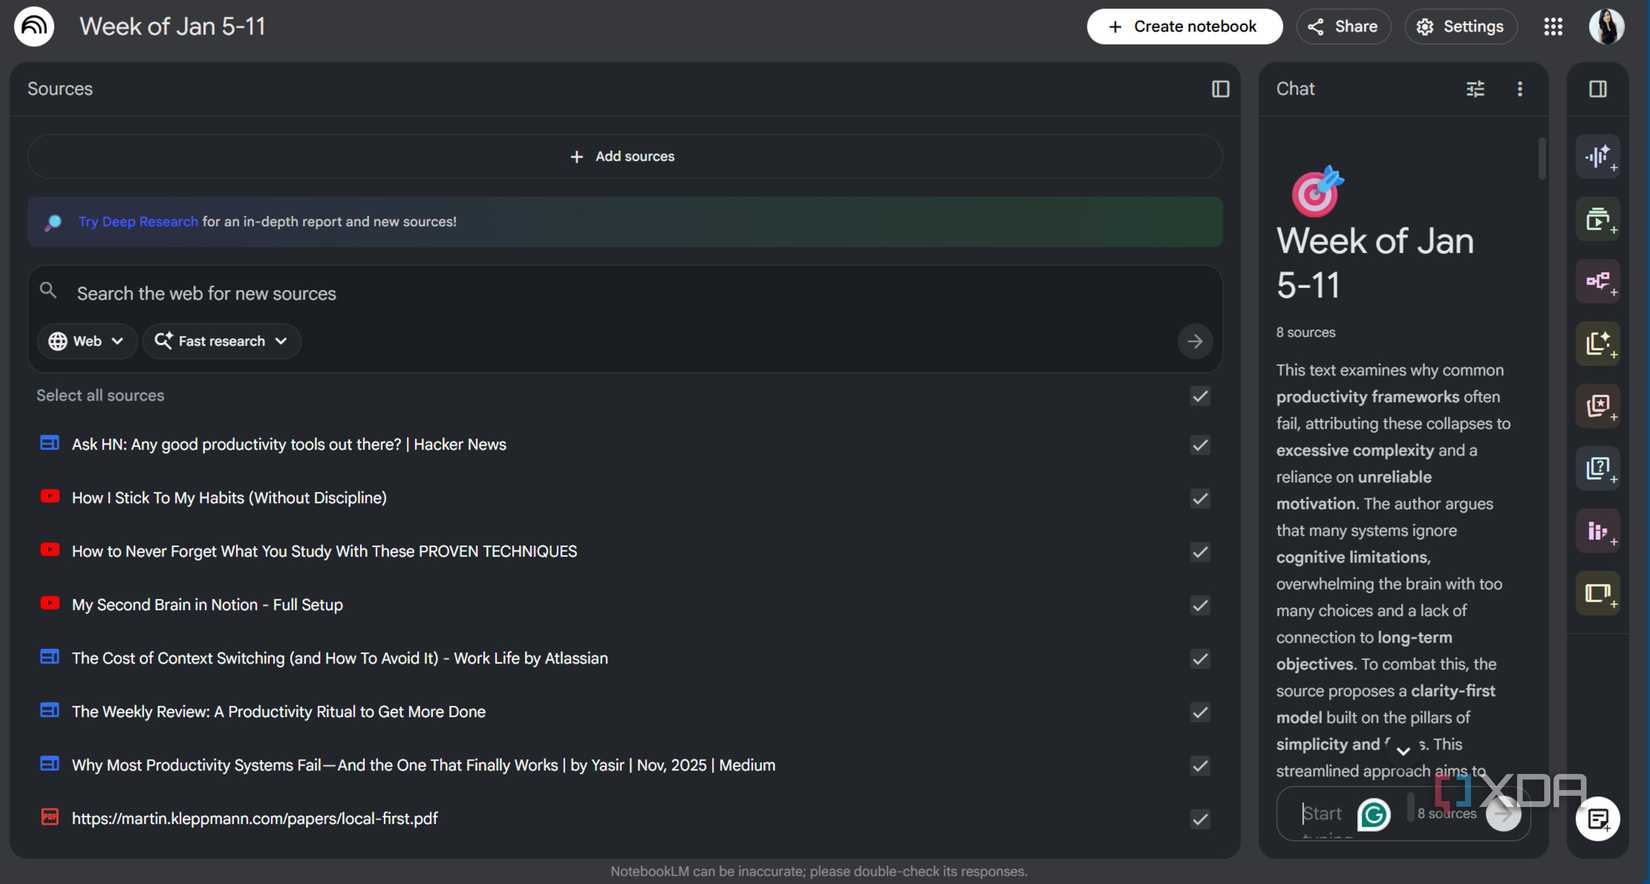Open the Fast research mode dropdown

221,341
